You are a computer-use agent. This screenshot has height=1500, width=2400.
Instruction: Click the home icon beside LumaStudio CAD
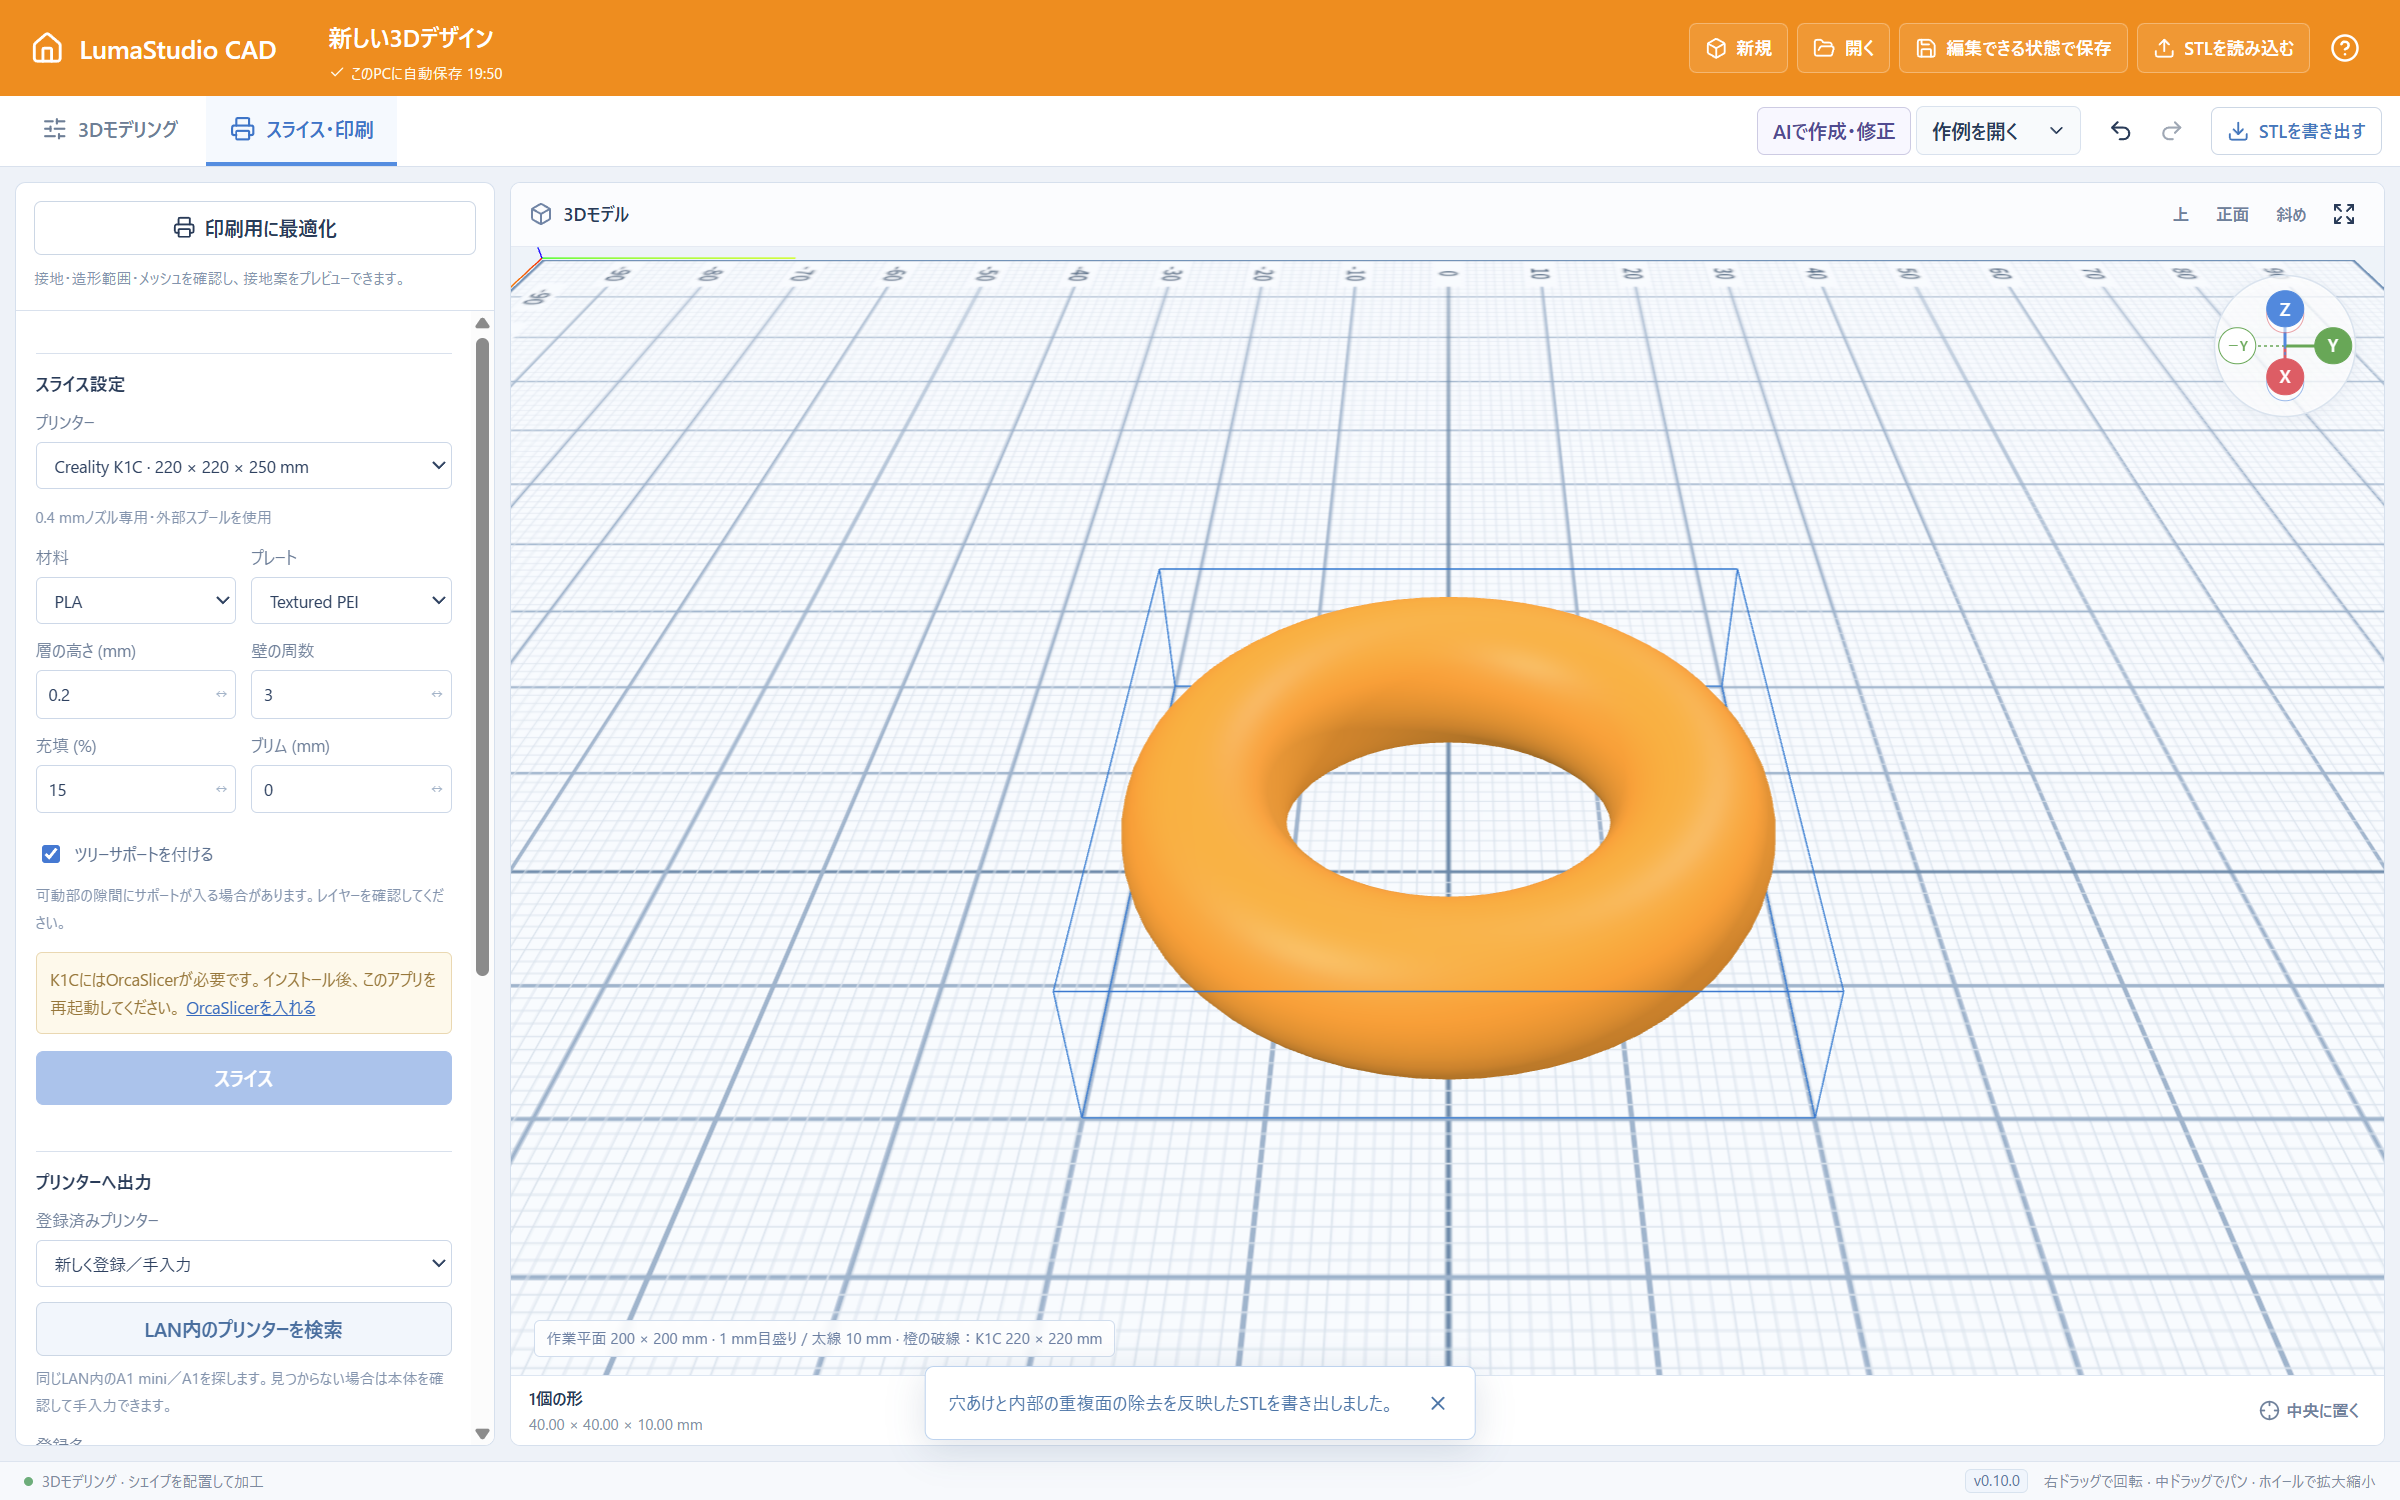click(x=47, y=48)
